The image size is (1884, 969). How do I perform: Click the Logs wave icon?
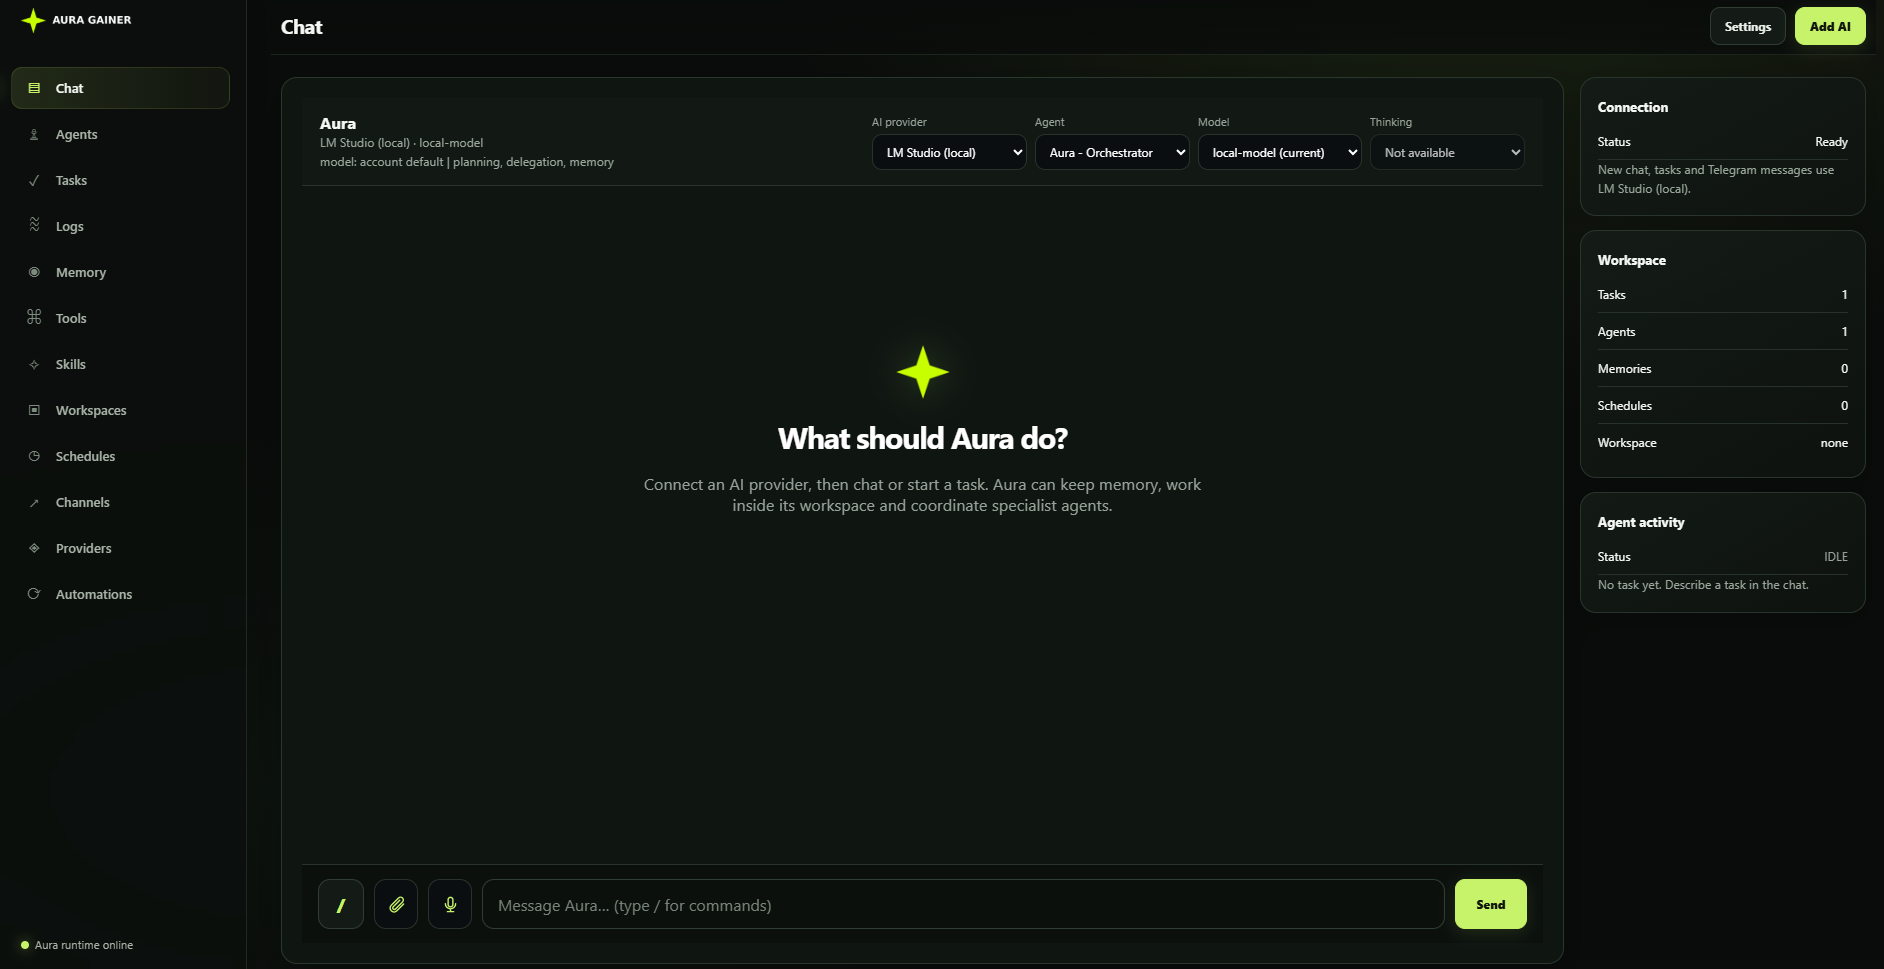click(x=34, y=225)
